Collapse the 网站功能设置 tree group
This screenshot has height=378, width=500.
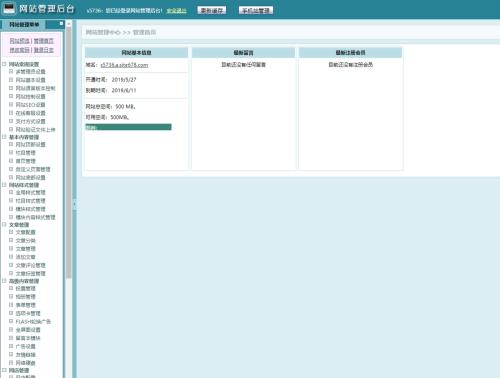pyautogui.click(x=4, y=64)
